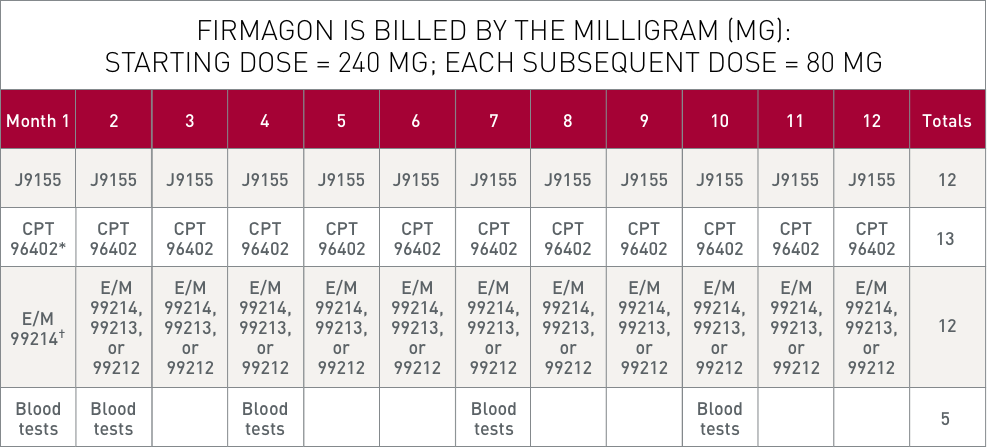Click the month 7 column header
This screenshot has height=447, width=987.
[x=493, y=121]
